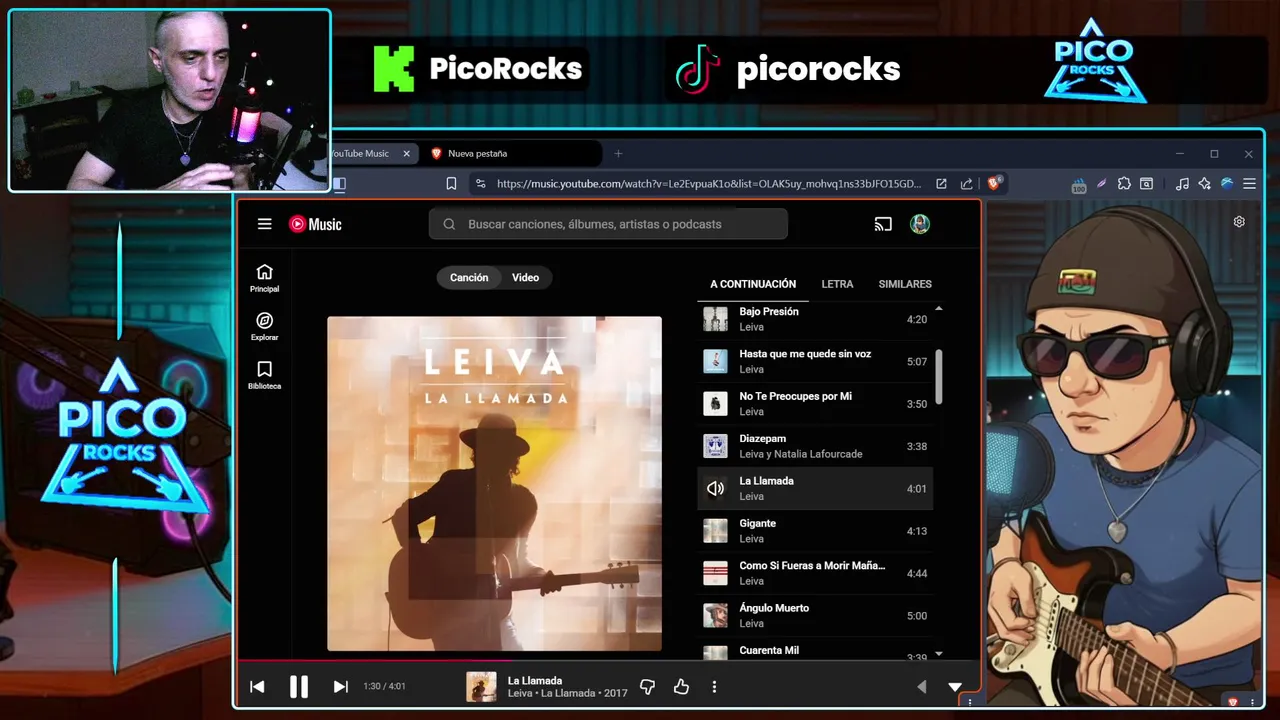Like La Llamada with thumbs up
The image size is (1280, 720).
click(x=681, y=687)
